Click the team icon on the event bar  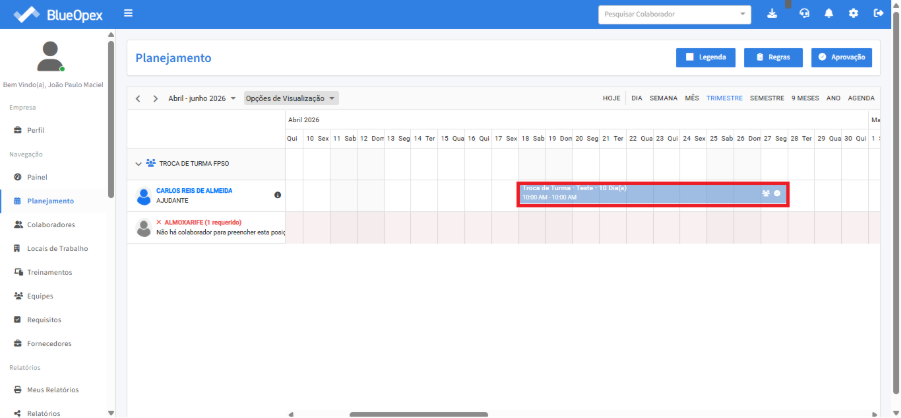(765, 193)
